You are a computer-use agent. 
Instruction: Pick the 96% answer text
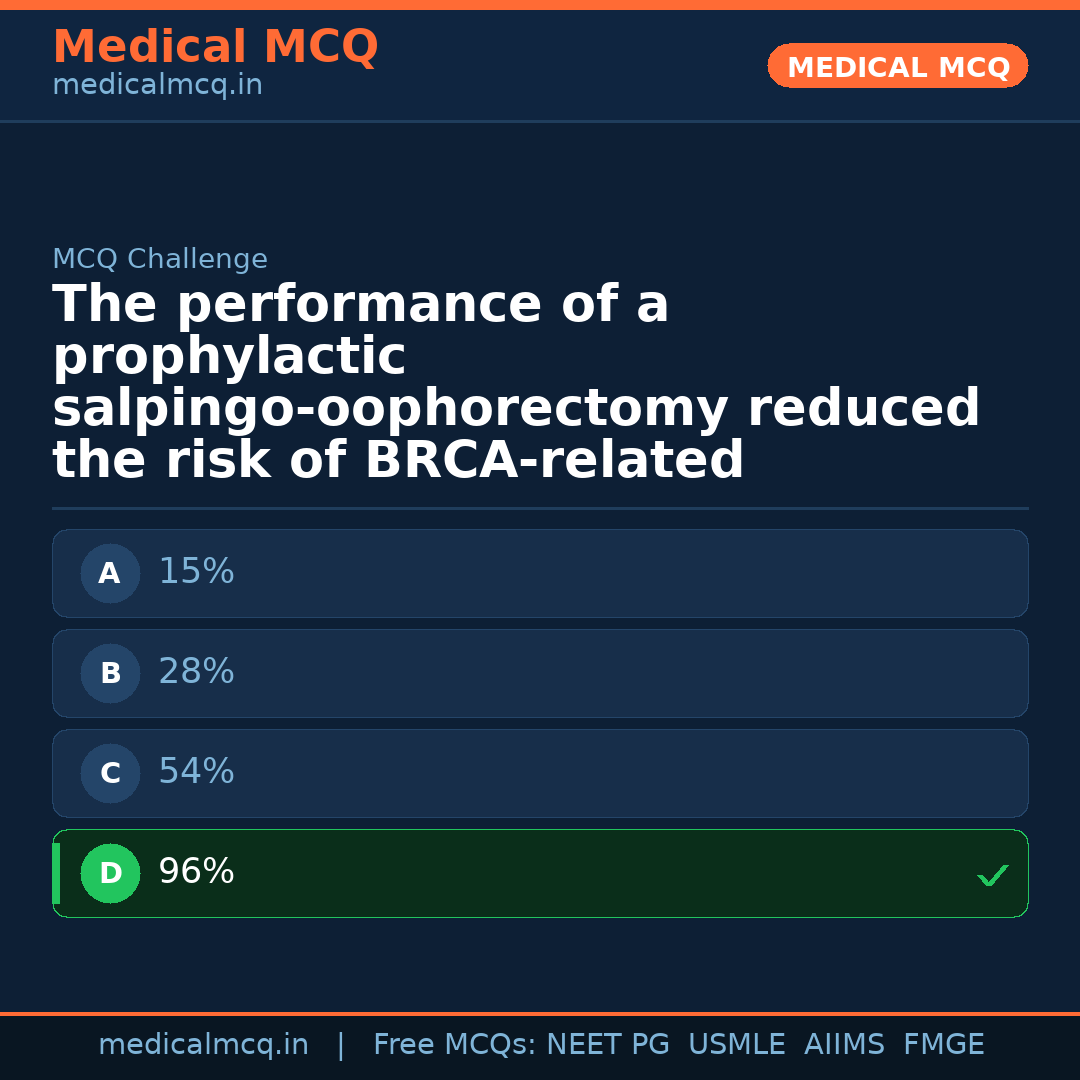tap(196, 872)
